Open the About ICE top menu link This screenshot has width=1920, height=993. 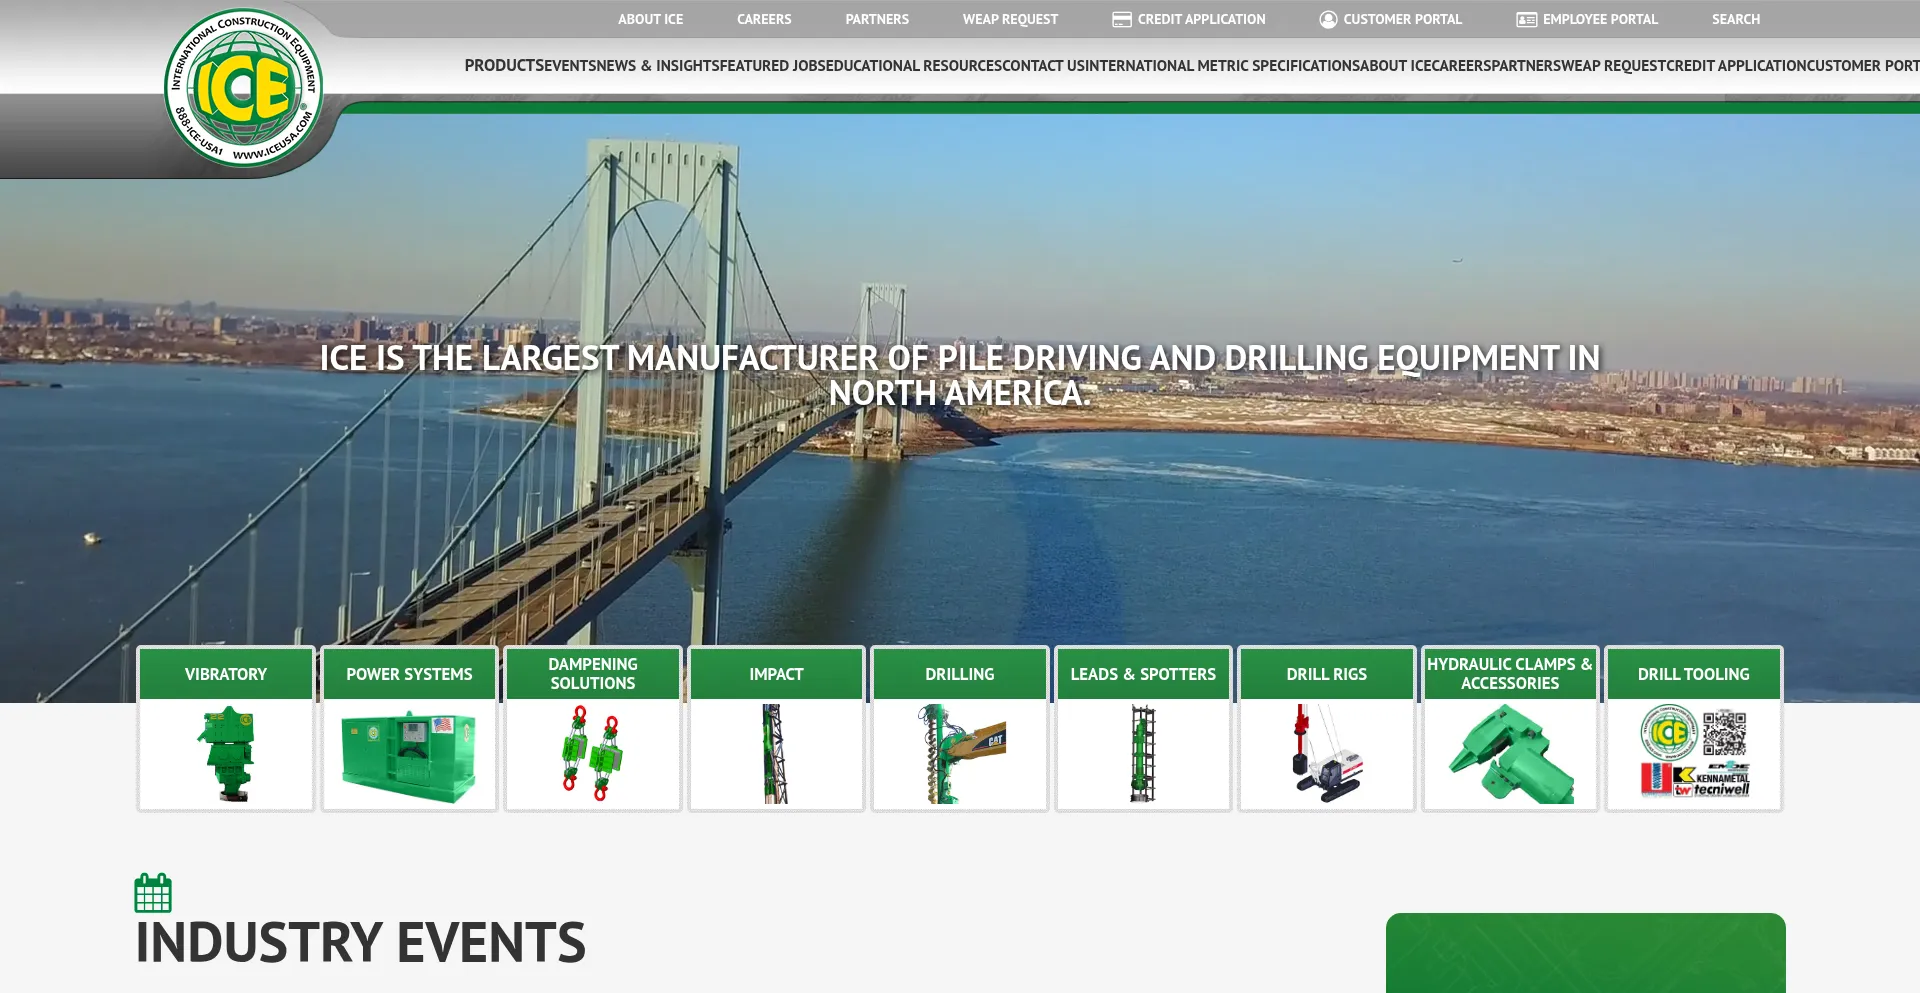click(650, 20)
